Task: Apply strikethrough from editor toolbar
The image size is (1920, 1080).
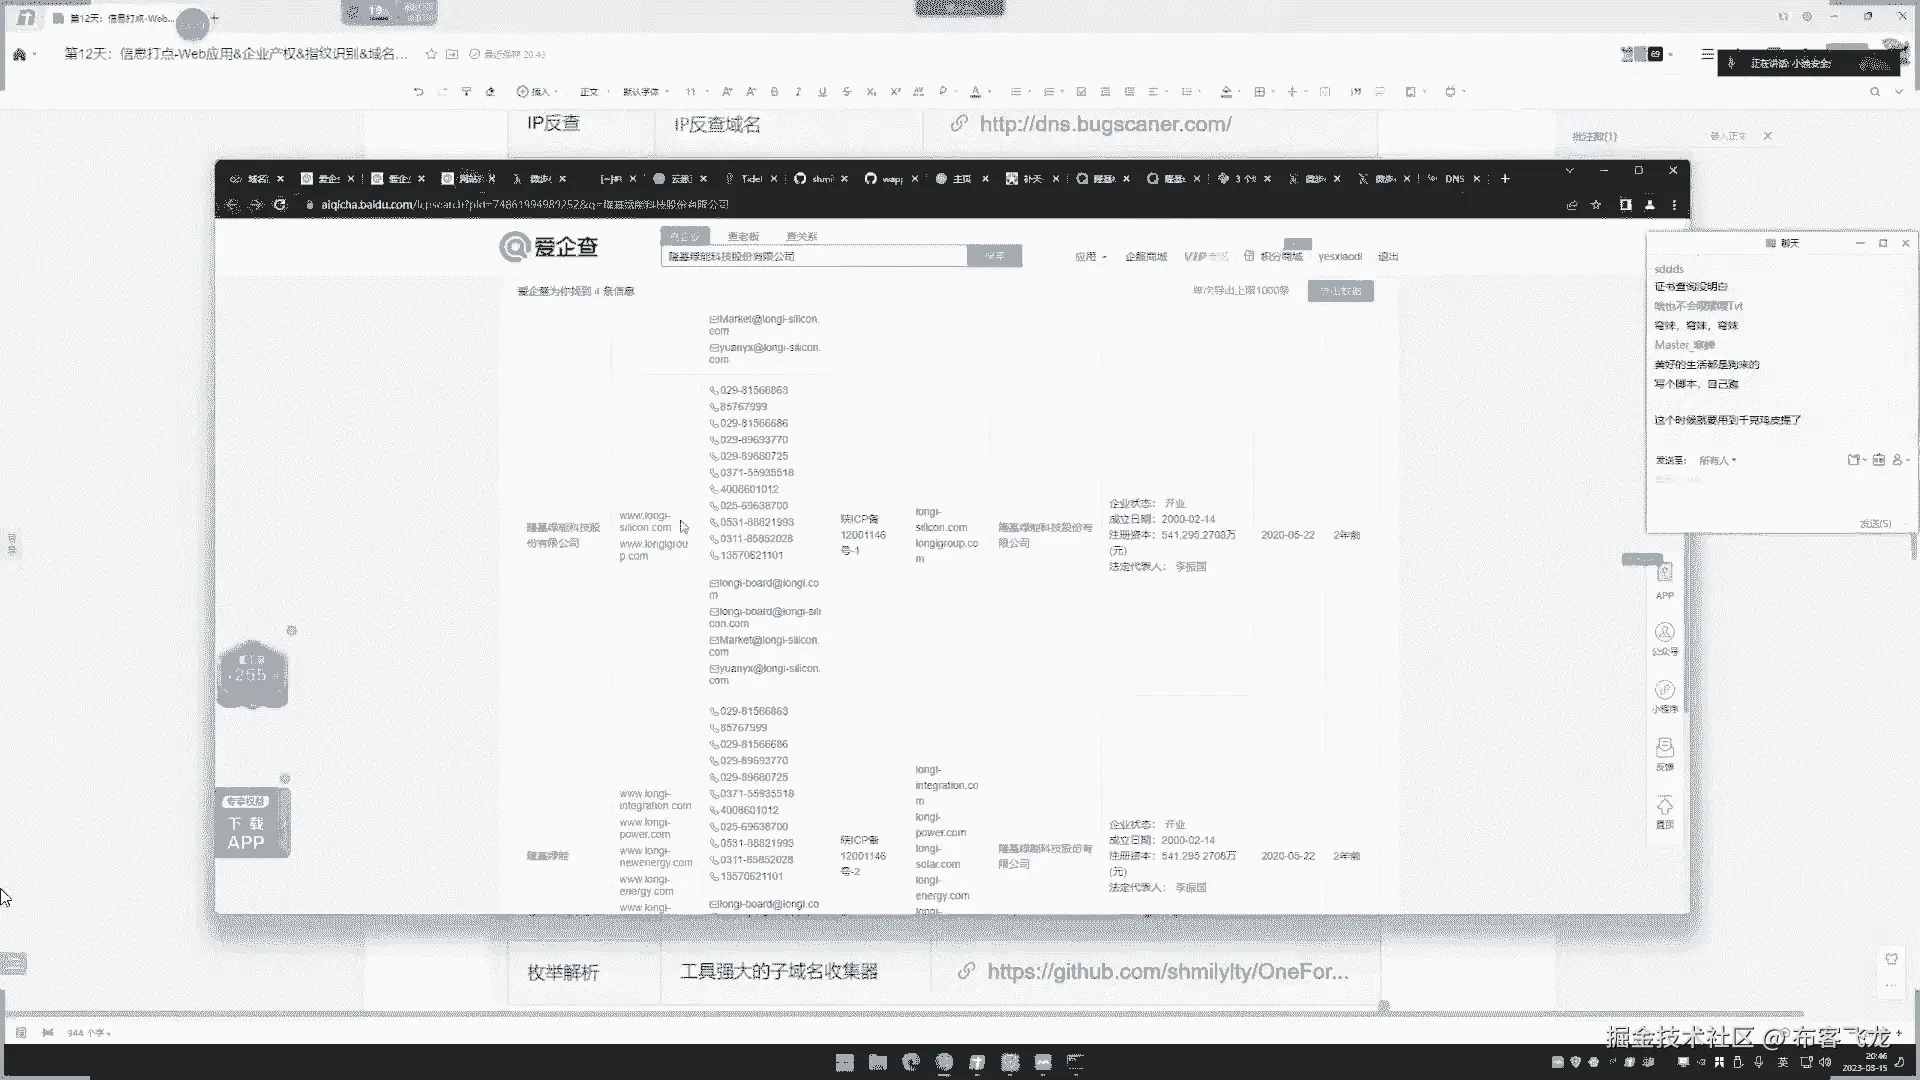Action: pos(847,92)
